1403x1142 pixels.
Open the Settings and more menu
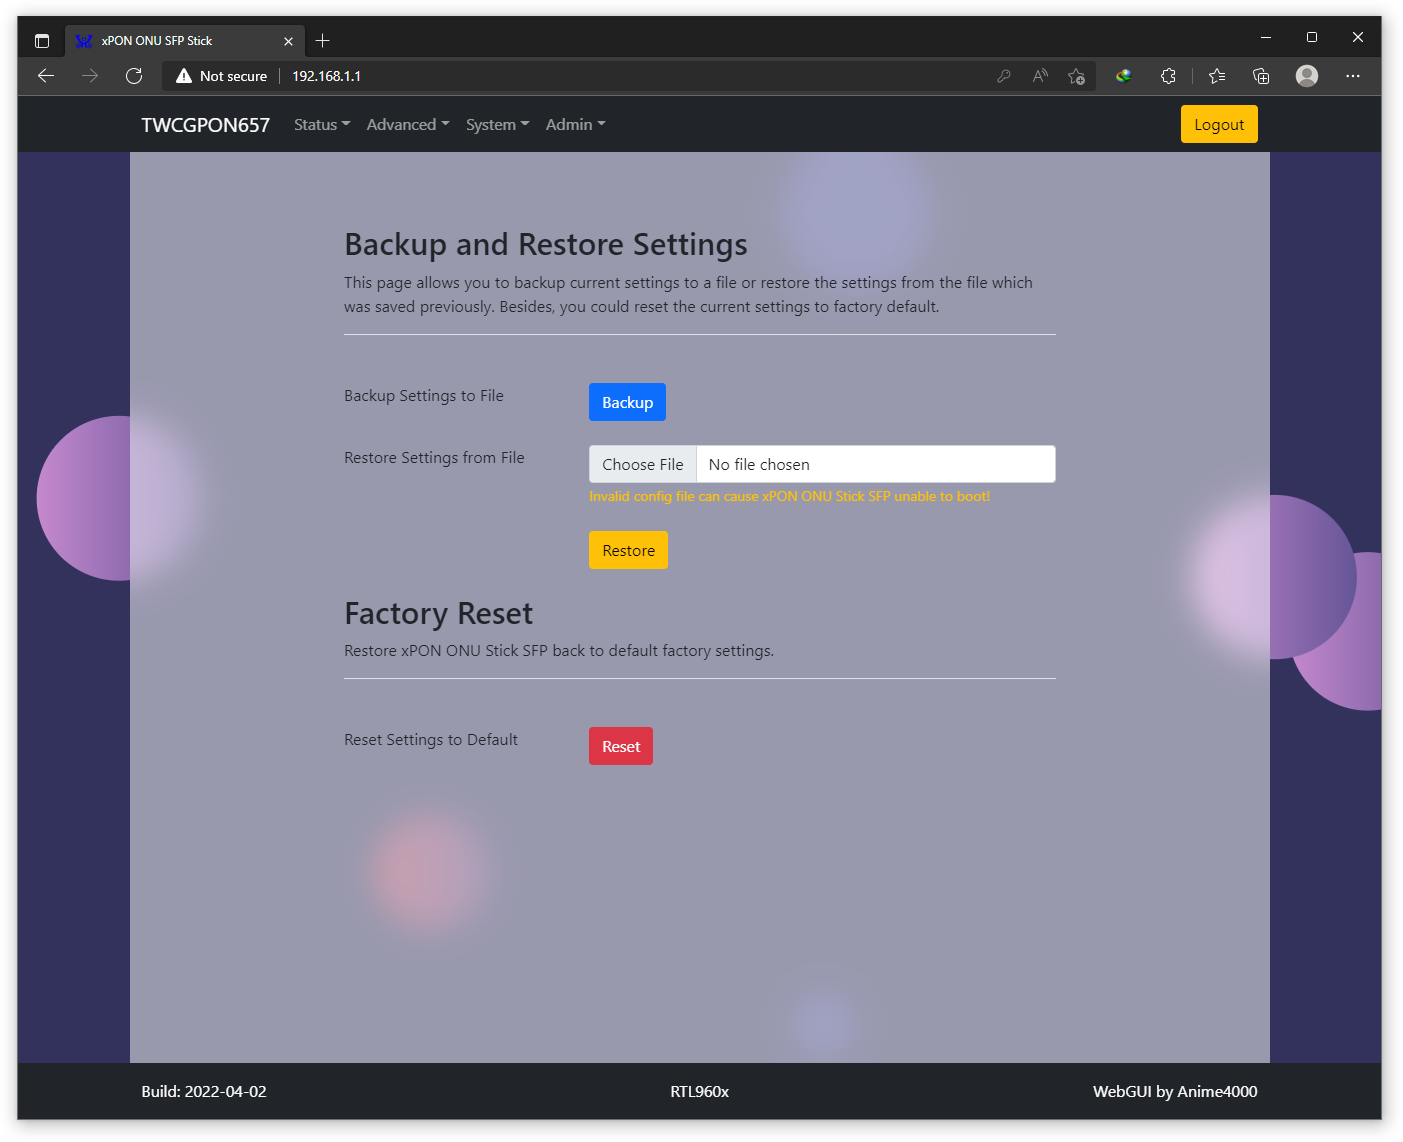1353,76
